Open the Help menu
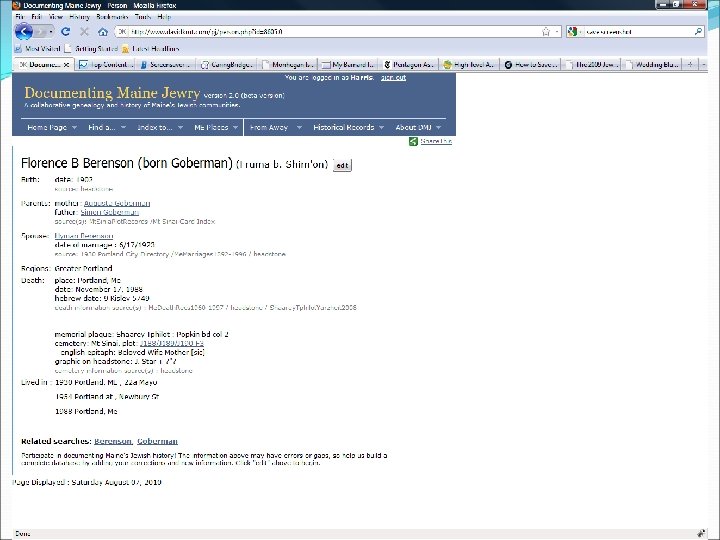Screen dimensions: 720x540 click(164, 17)
